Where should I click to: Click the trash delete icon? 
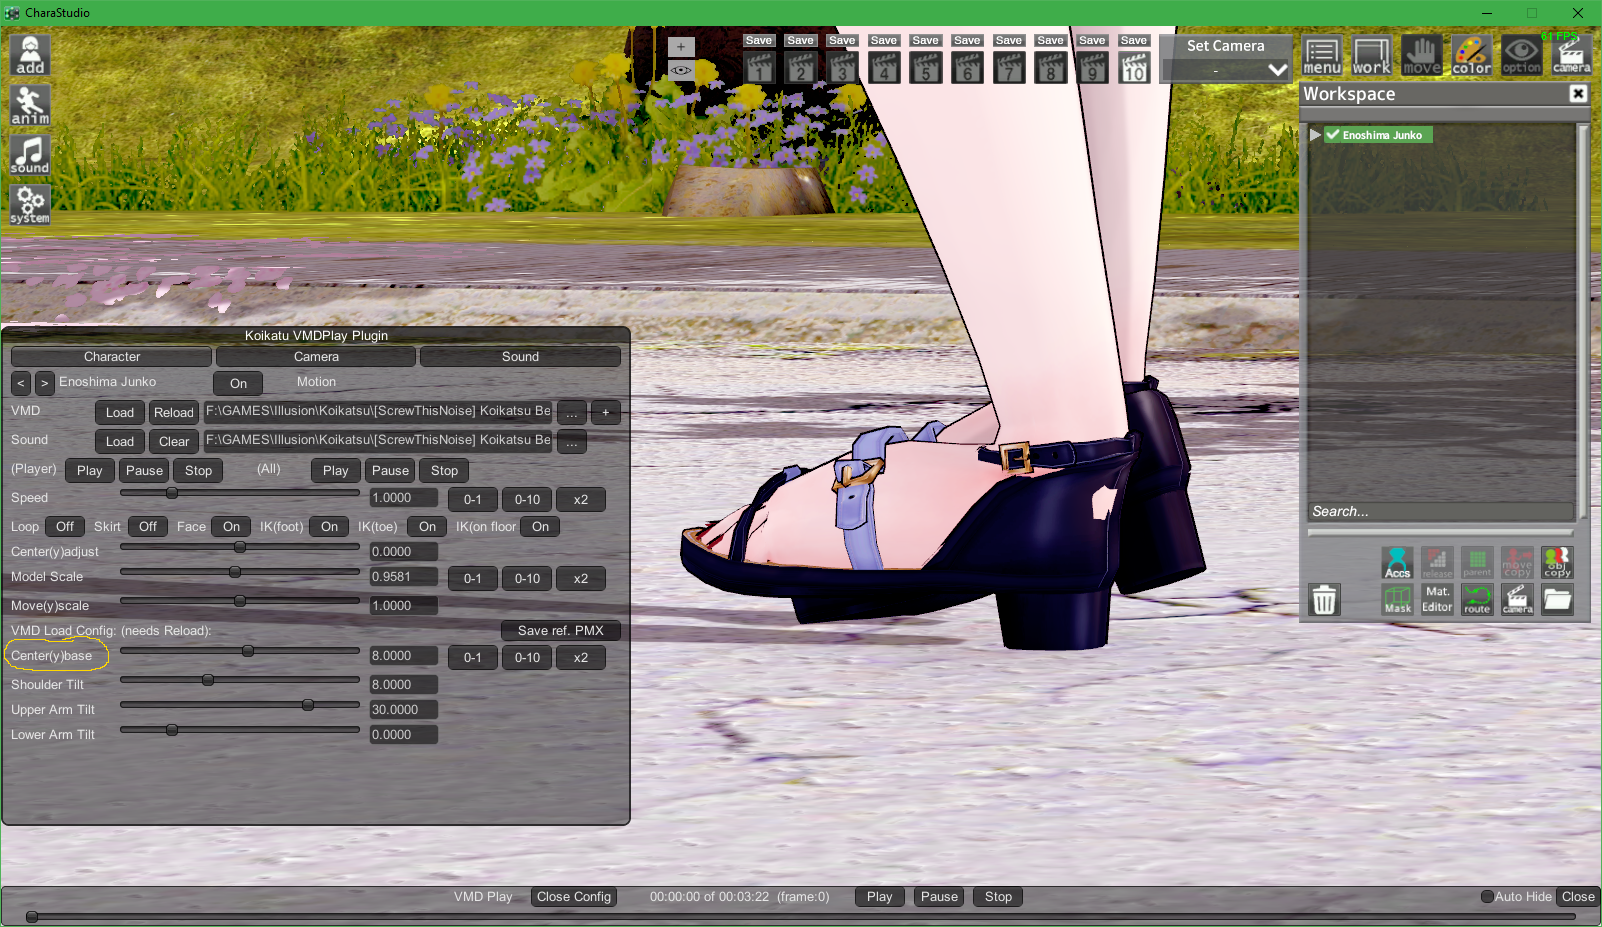point(1324,600)
